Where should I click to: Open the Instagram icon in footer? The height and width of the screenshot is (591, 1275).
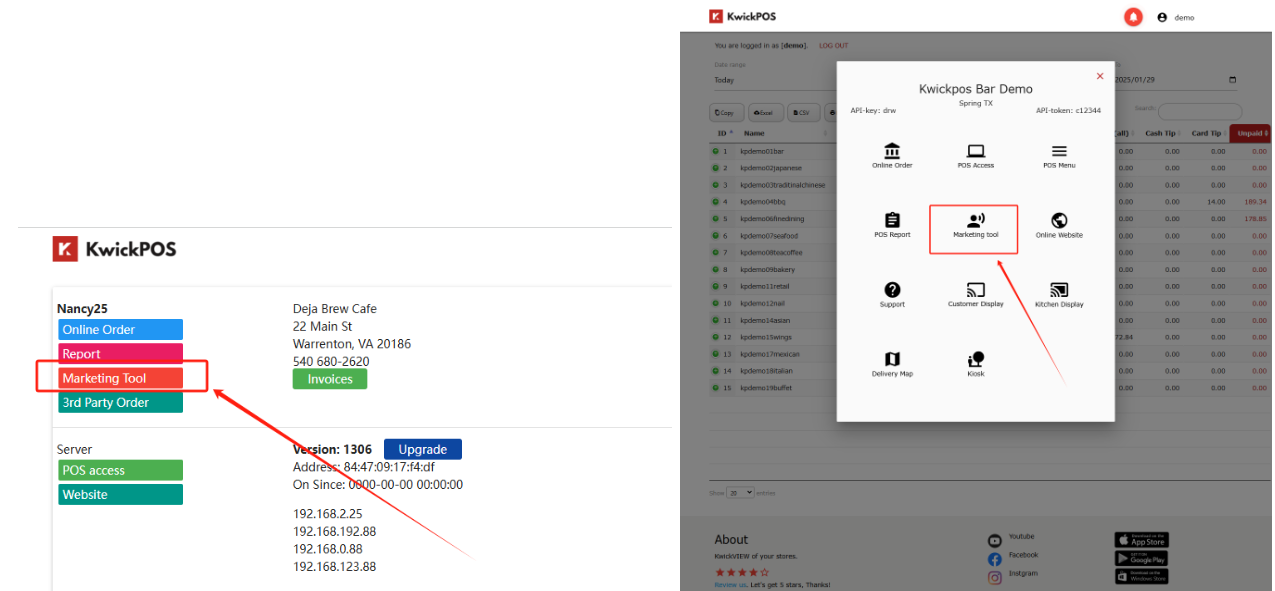pos(994,577)
